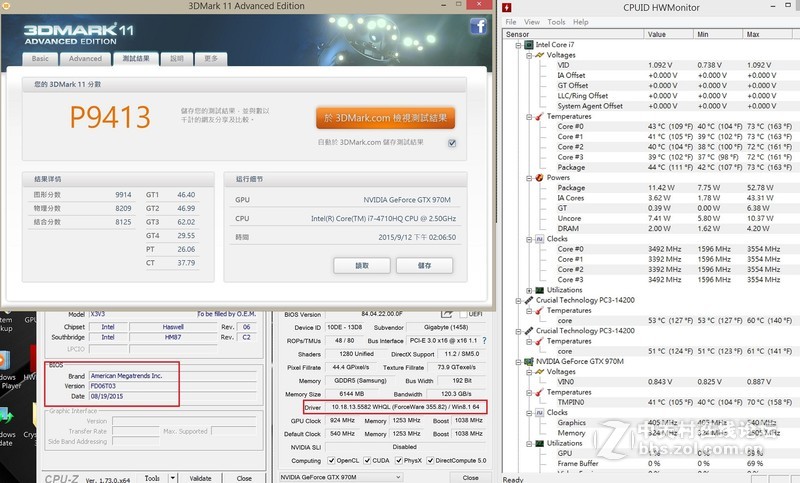Click the BIOS save arrow icon in GPU-Z
The width and height of the screenshot is (800, 483).
446,314
